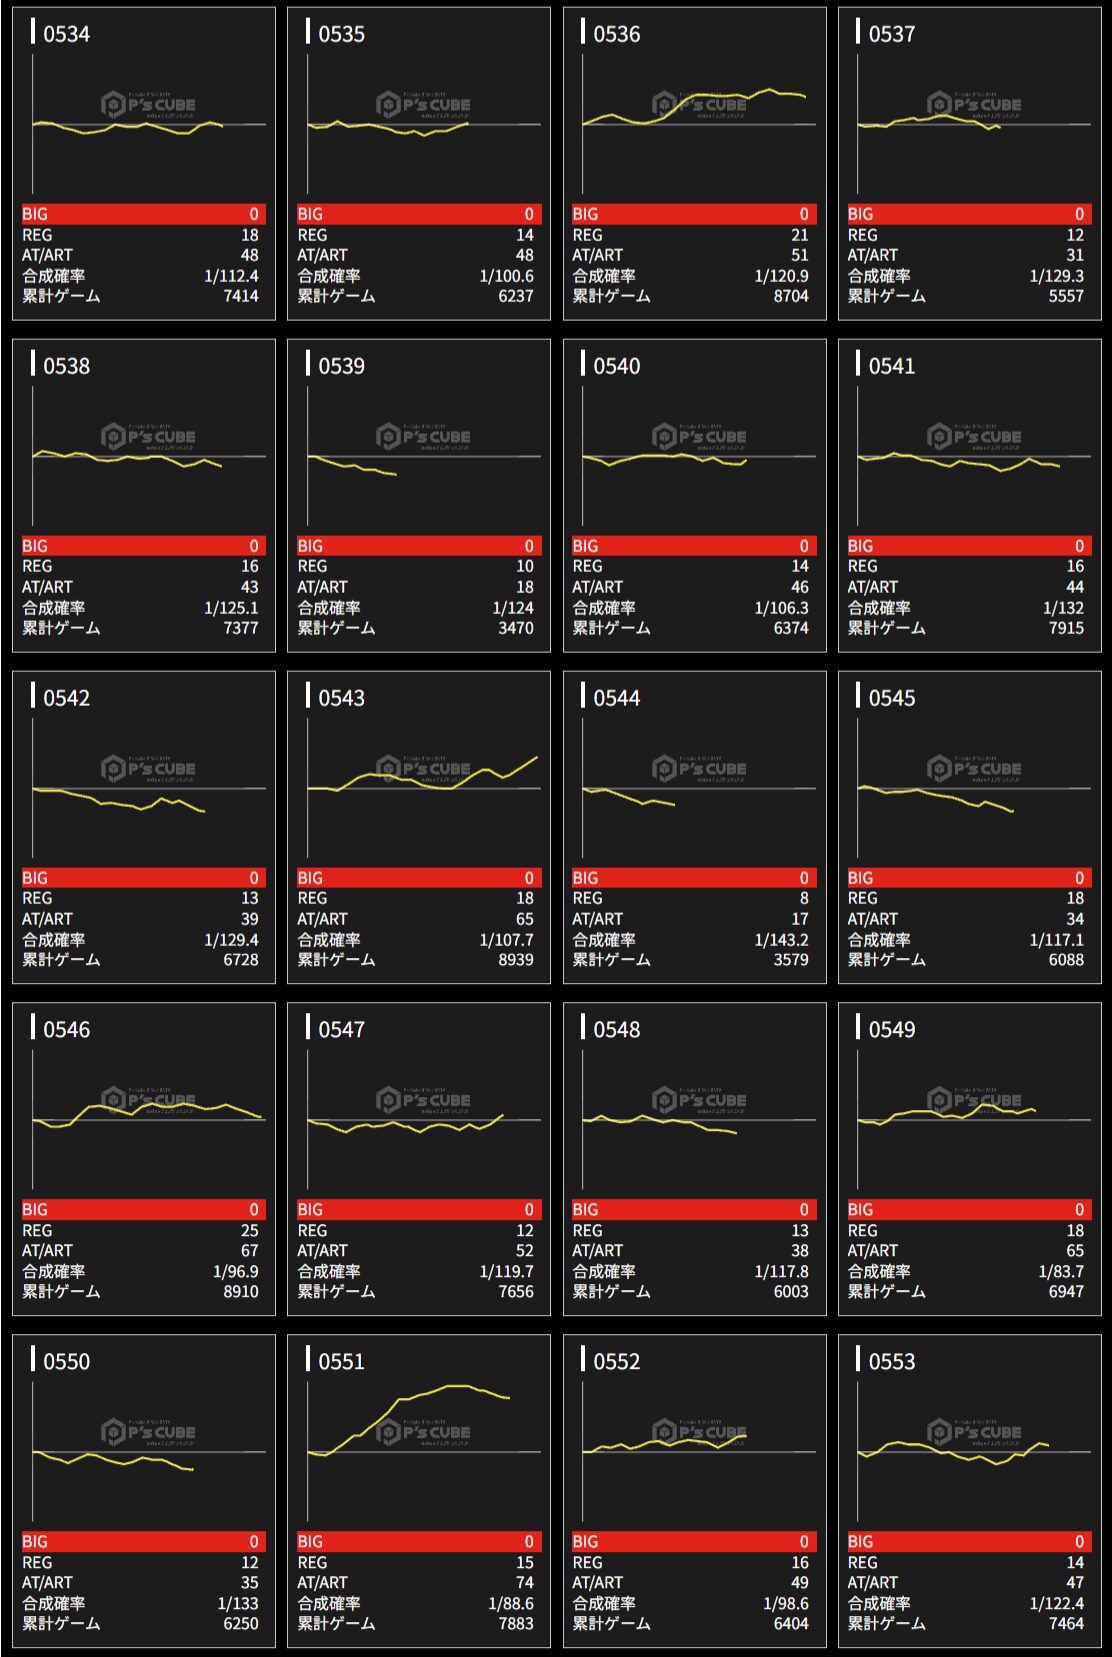Click P's CUBE logo on 0537 graph
1112x1657 pixels.
974,104
